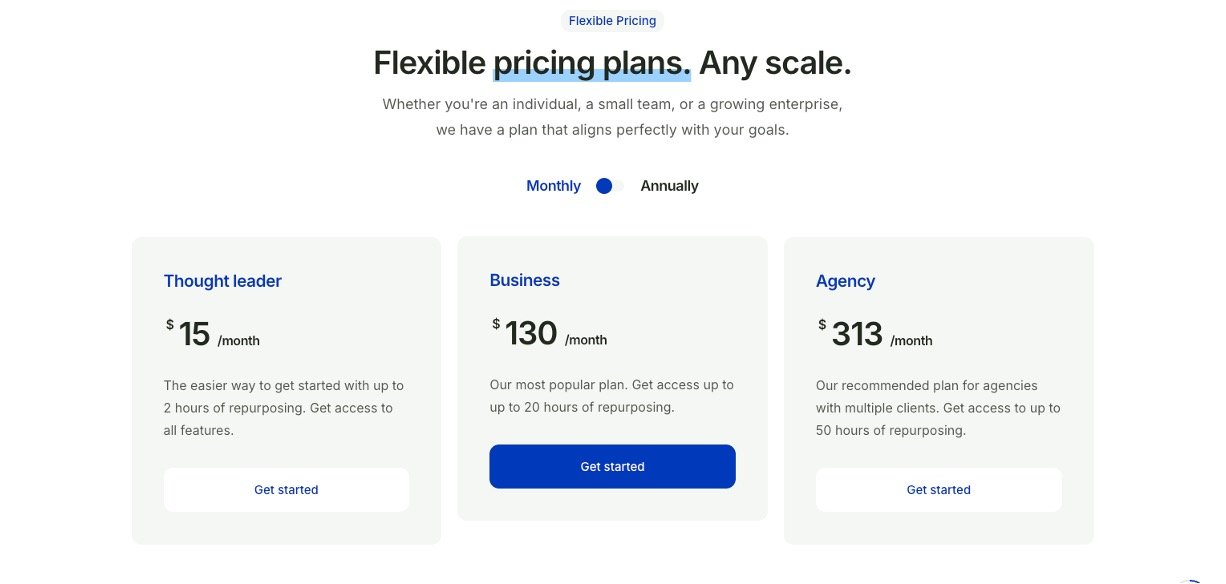Viewport: 1226px width, 584px height.
Task: Select the Agency plan title
Action: pos(845,281)
